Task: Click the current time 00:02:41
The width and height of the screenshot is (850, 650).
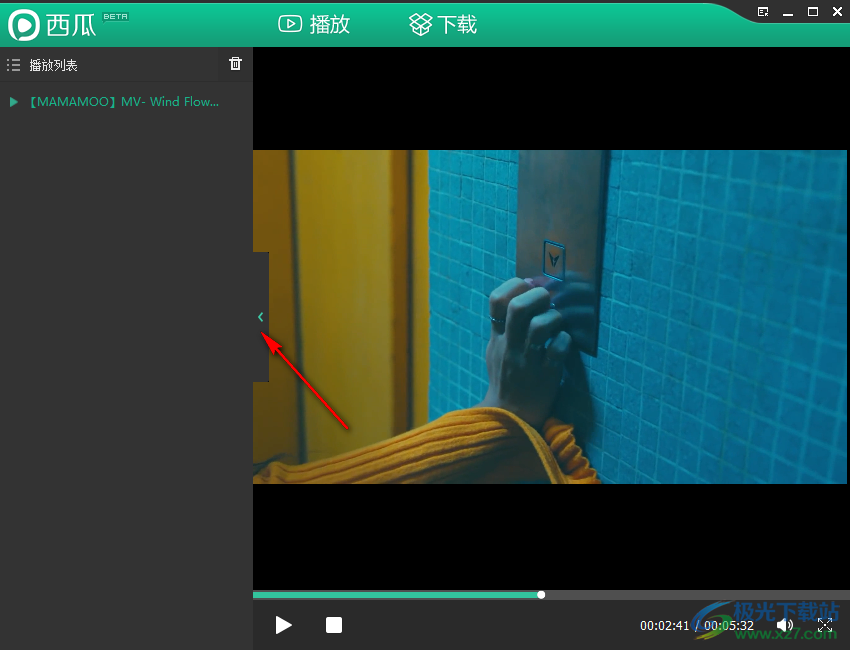Action: point(664,626)
